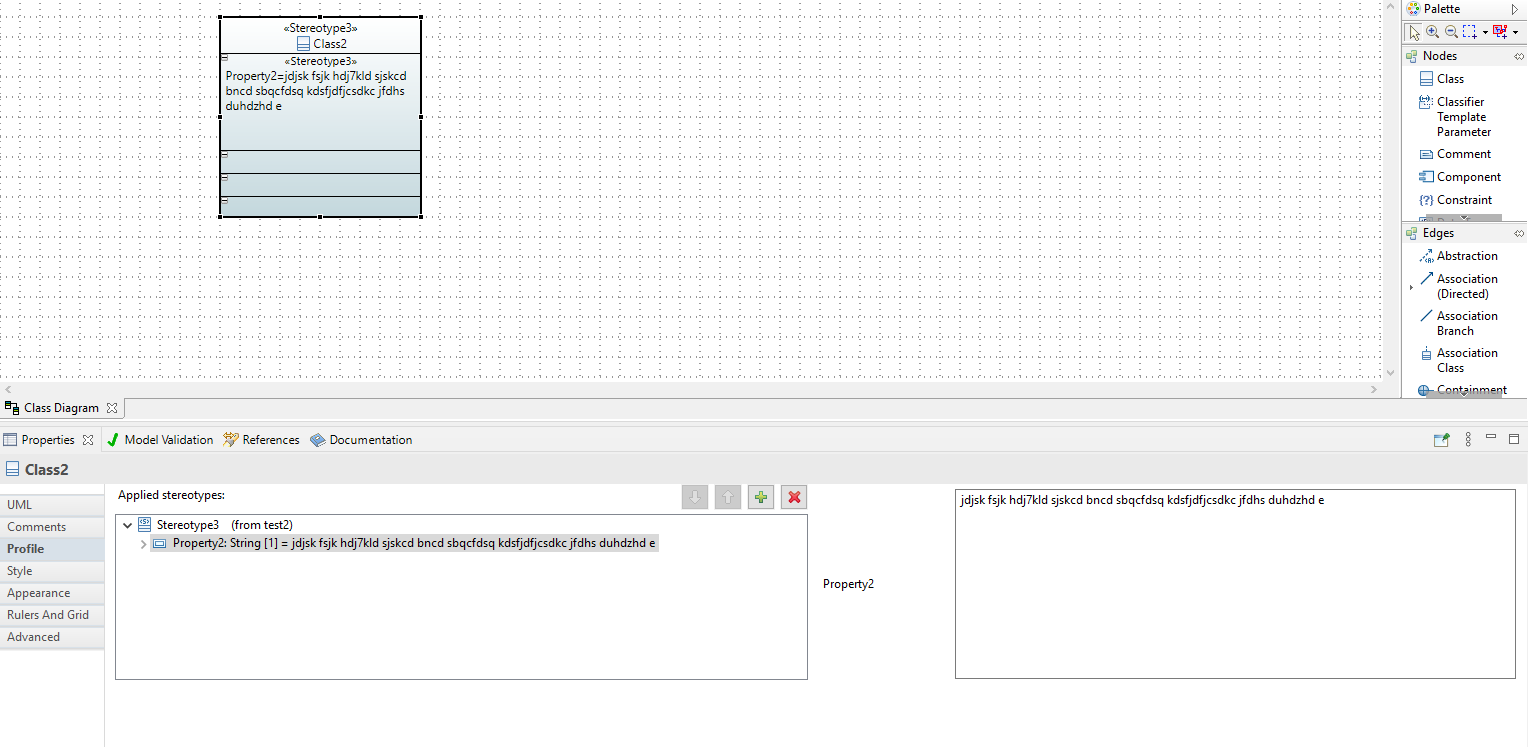
Task: Click the horizontal scrollbar left arrow of diagram
Action: (x=8, y=388)
